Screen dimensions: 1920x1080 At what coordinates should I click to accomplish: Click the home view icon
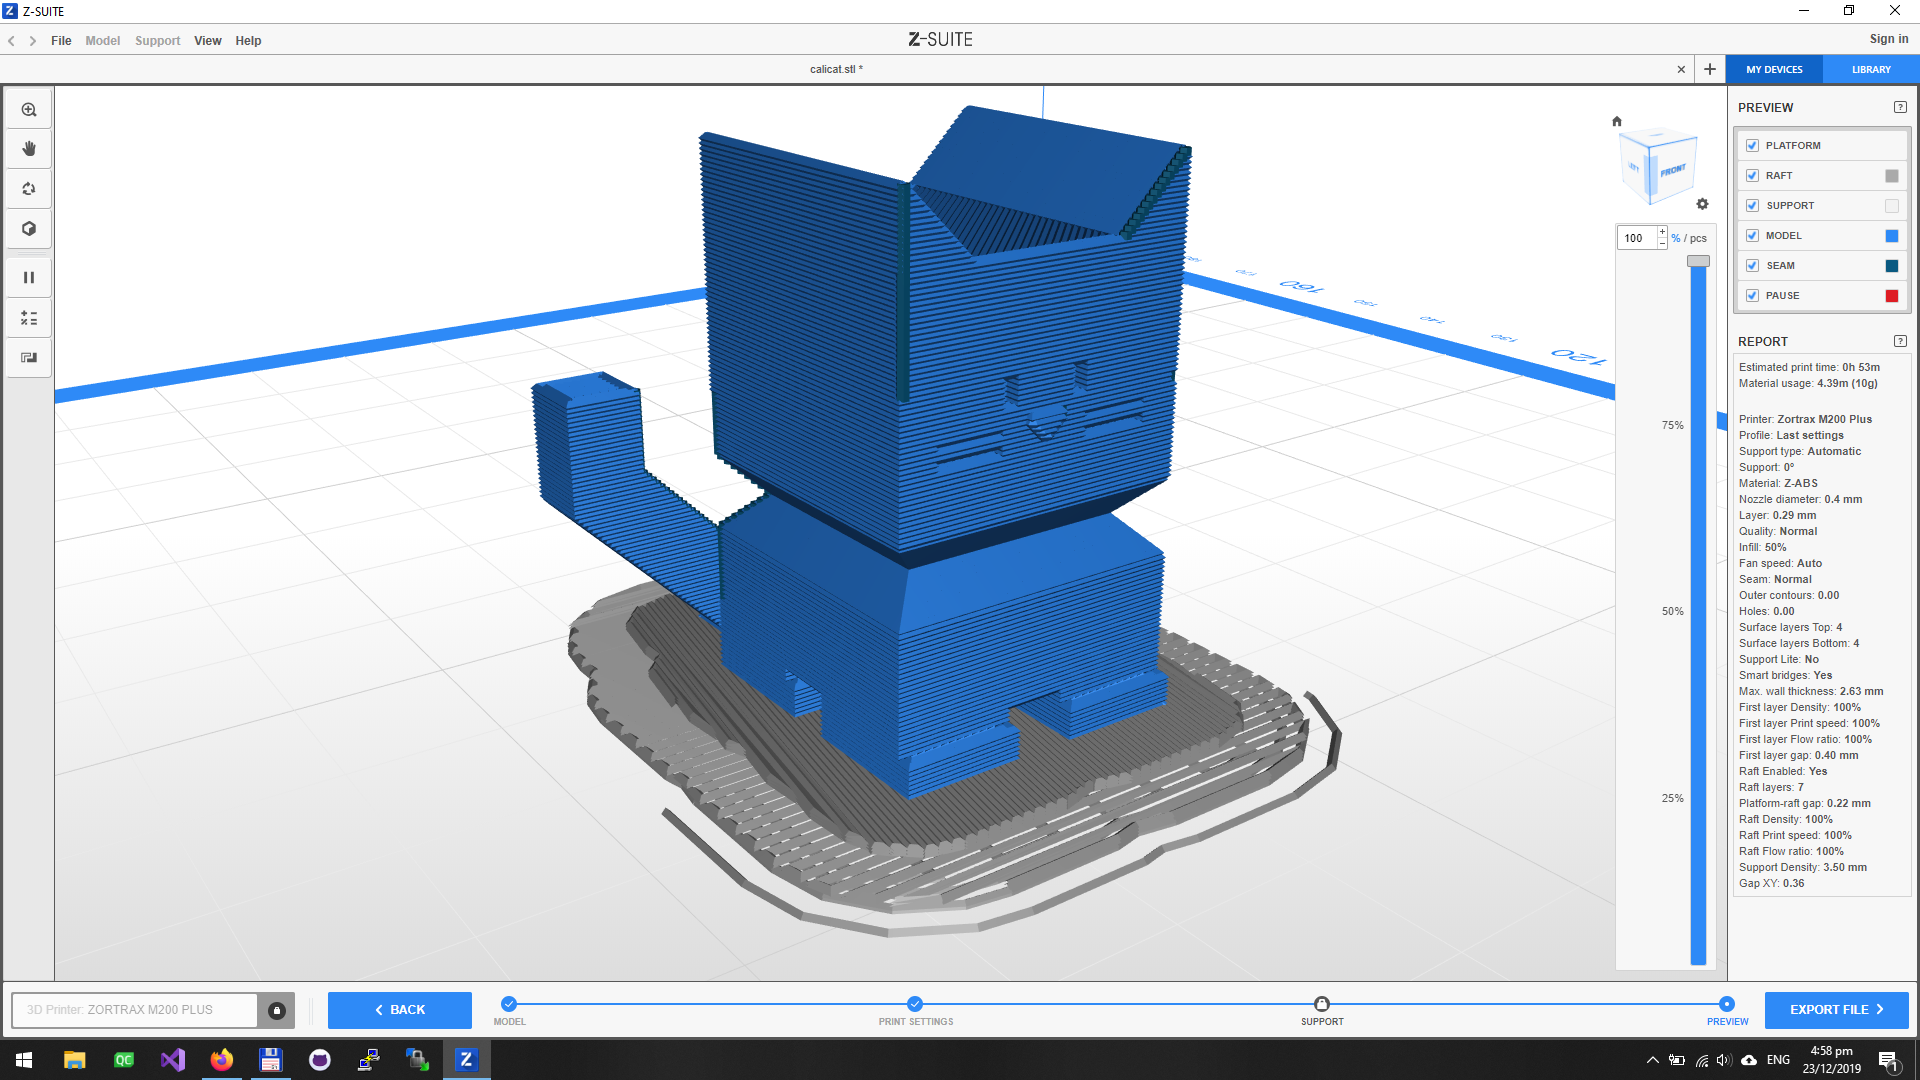pyautogui.click(x=1617, y=122)
